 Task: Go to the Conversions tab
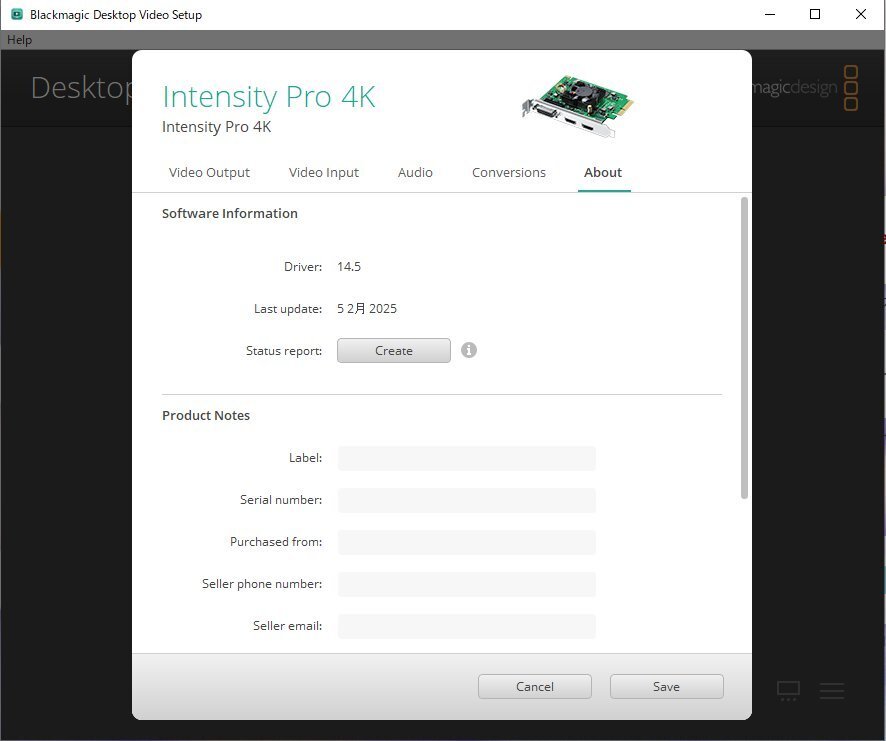tap(509, 172)
